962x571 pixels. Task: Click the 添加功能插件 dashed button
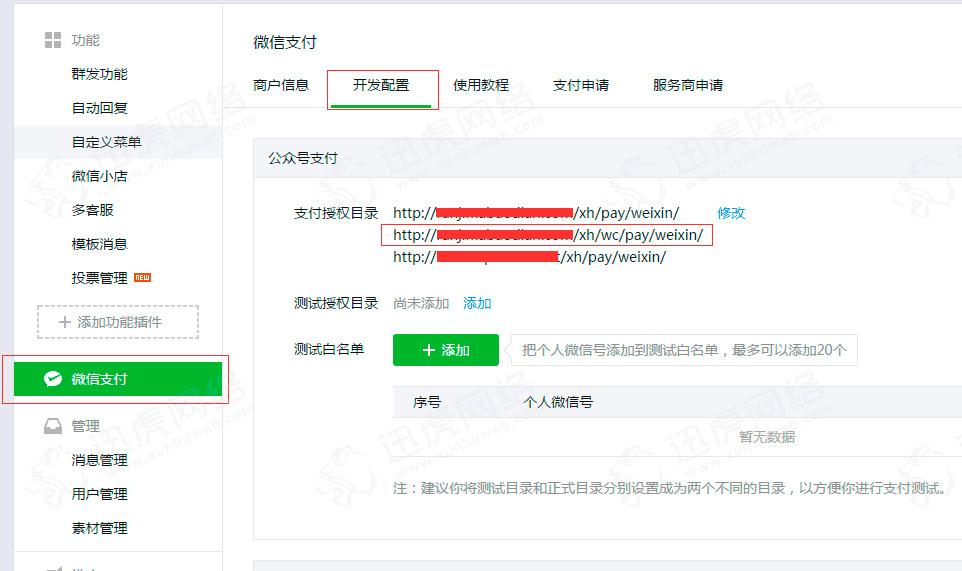click(118, 322)
